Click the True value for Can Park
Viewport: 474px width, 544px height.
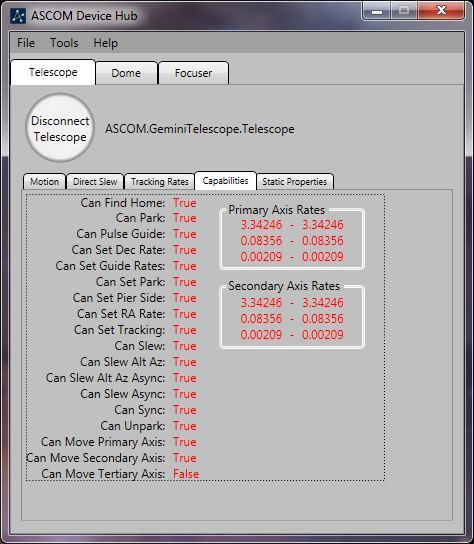[185, 218]
